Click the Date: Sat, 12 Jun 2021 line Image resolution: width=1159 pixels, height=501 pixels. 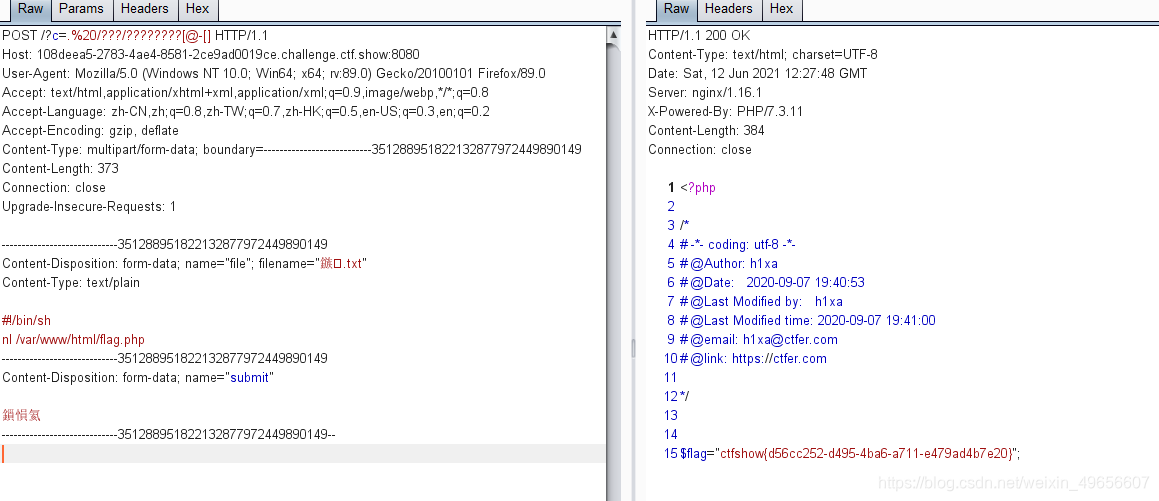tap(758, 74)
